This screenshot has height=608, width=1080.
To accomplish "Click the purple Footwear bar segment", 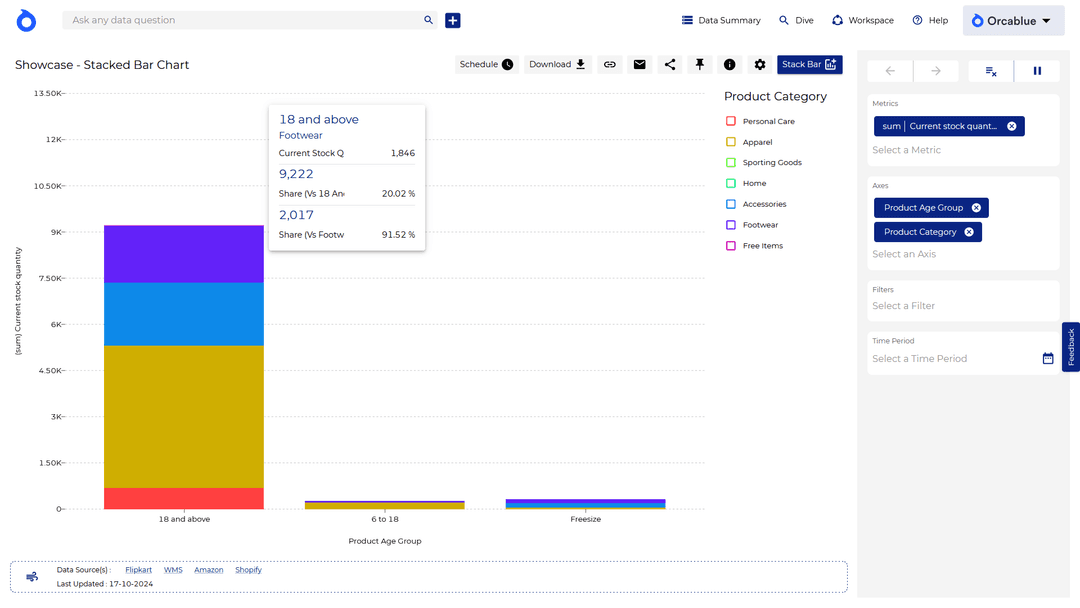I will tap(183, 254).
